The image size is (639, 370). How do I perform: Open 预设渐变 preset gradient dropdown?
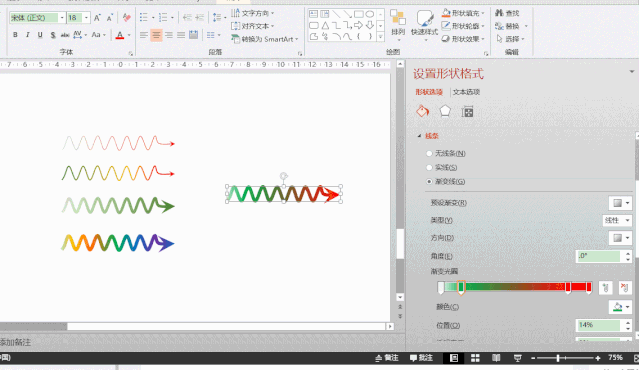click(620, 203)
